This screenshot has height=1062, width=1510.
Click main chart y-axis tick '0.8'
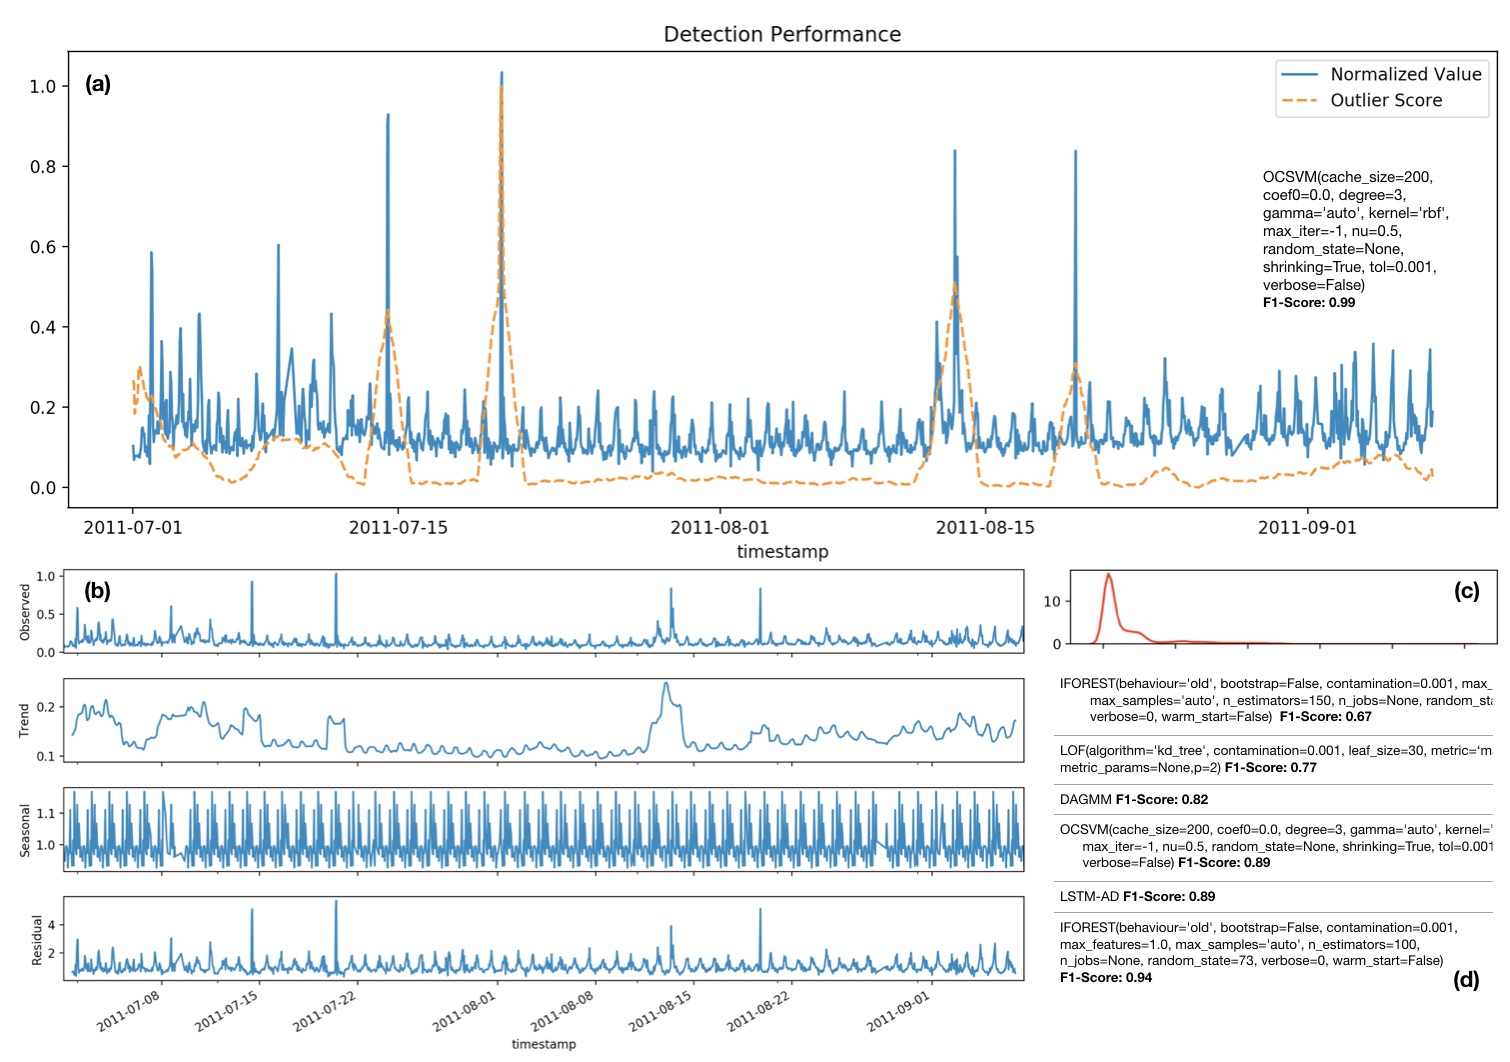pos(43,167)
